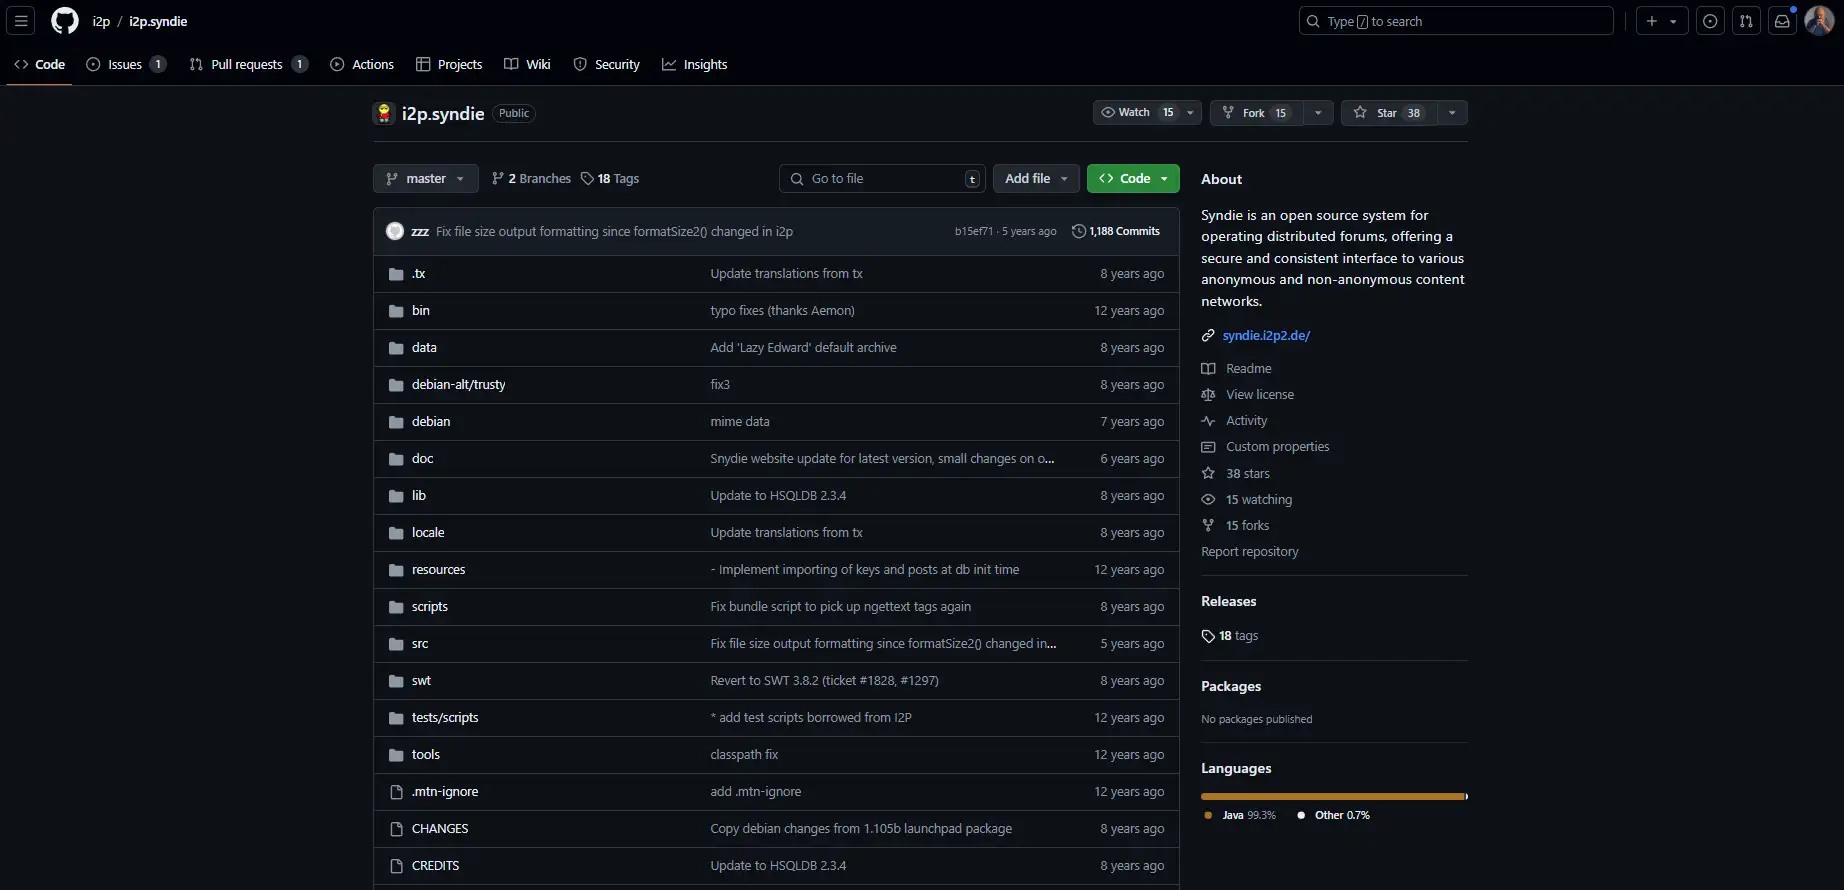
Task: Open the user profile avatar menu
Action: (1819, 21)
